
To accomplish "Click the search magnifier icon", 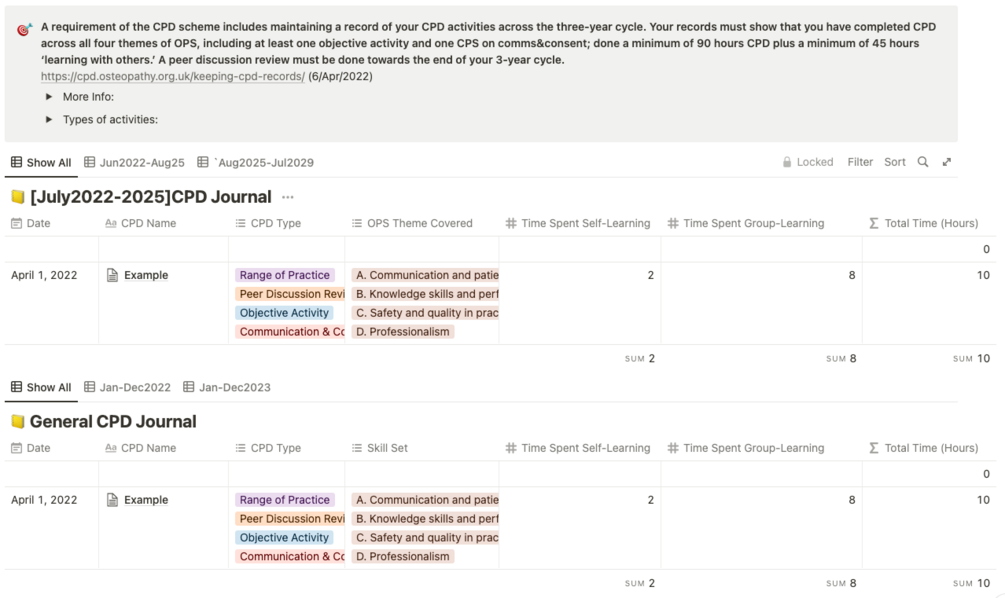I will click(923, 162).
